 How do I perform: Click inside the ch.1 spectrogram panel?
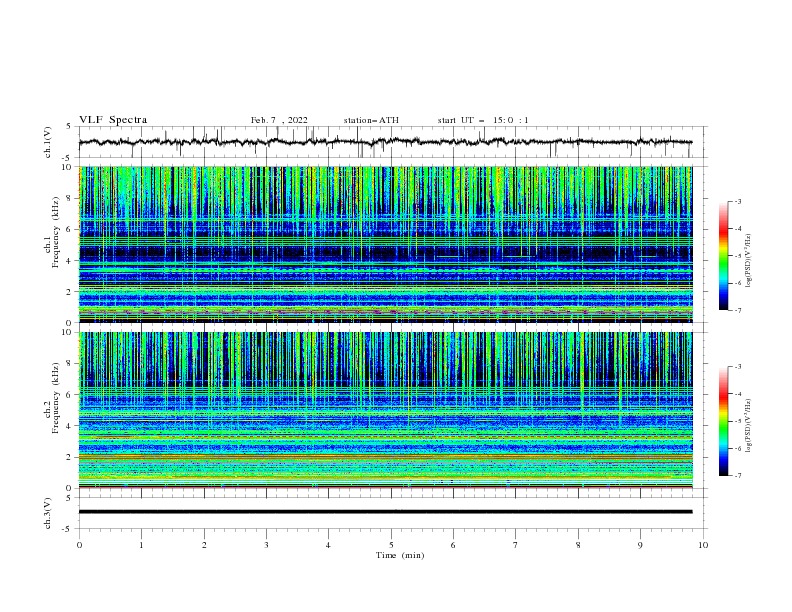point(385,244)
